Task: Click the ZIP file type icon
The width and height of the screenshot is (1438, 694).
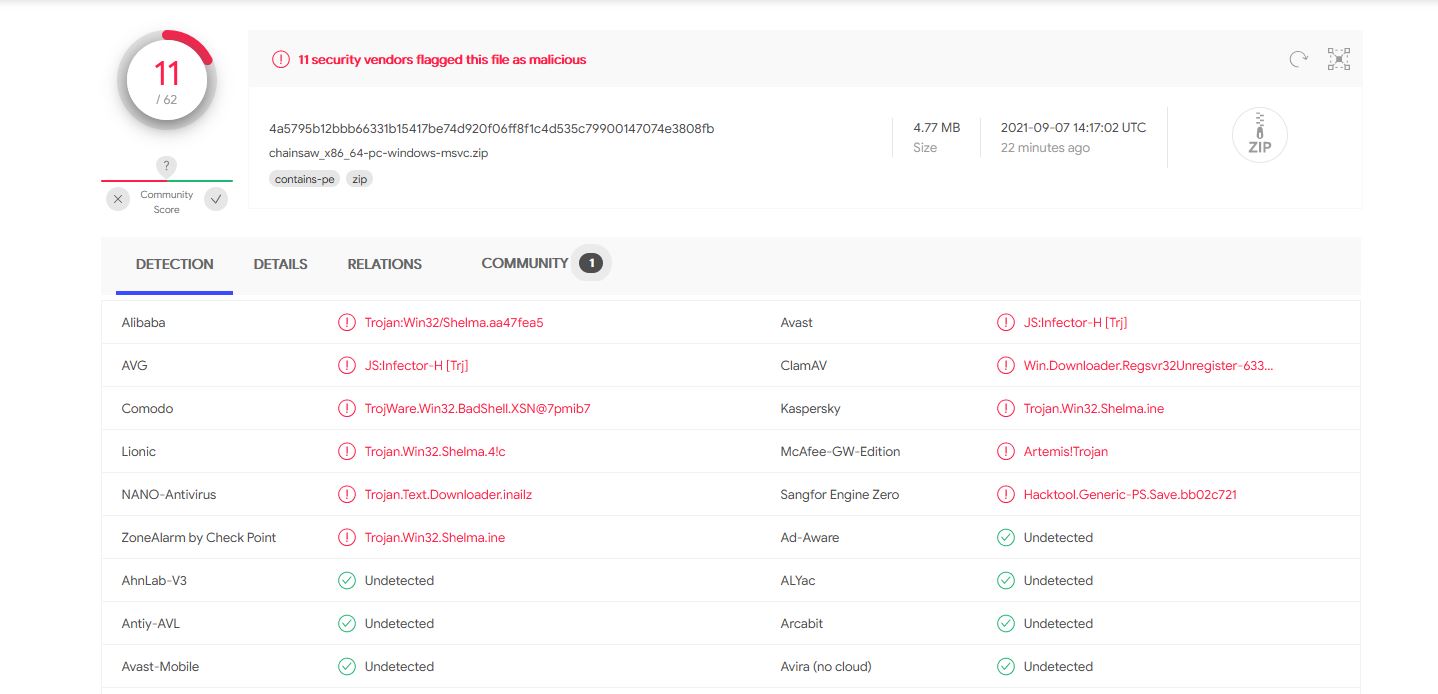Action: click(x=1259, y=135)
